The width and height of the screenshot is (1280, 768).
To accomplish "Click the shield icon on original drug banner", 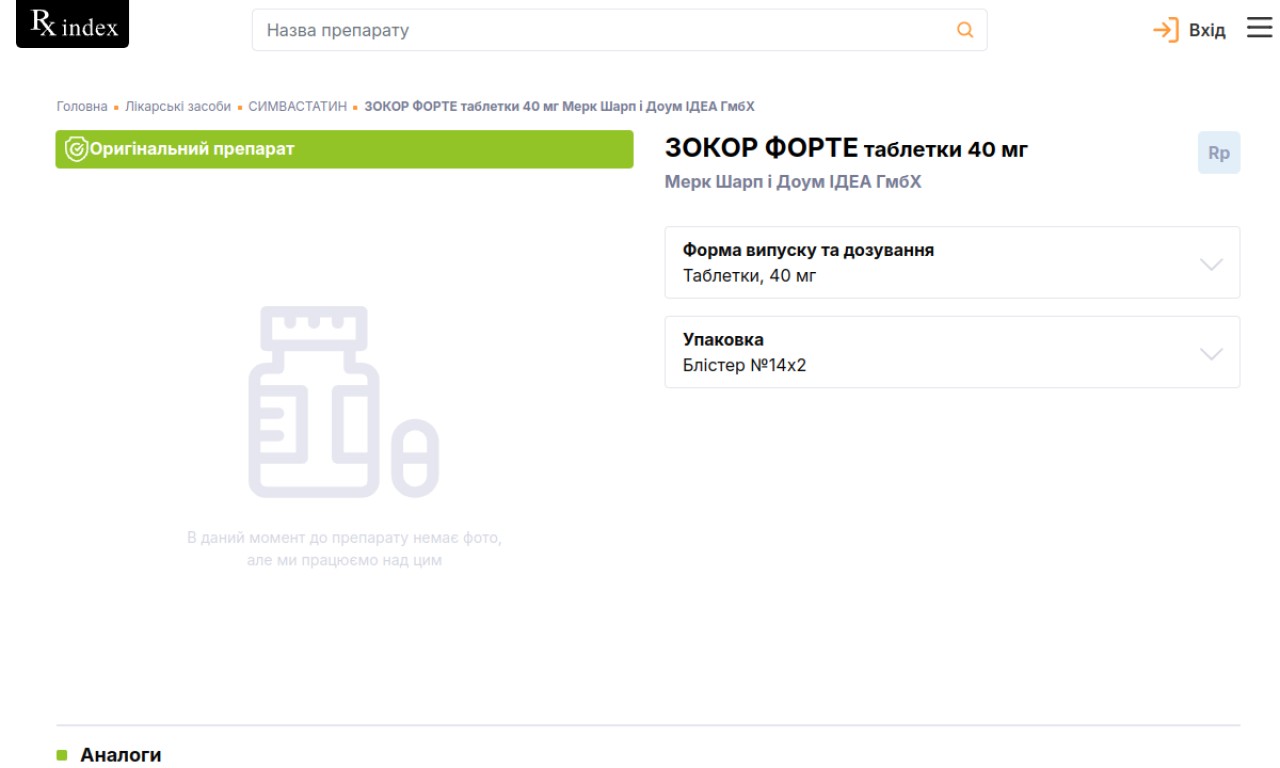I will click(76, 150).
